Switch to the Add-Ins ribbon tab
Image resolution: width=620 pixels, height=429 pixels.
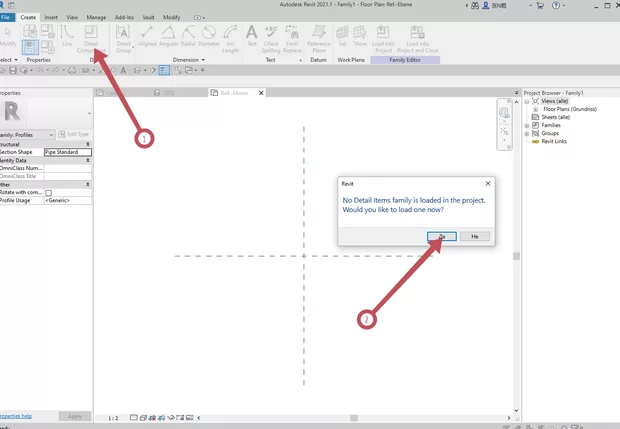click(124, 17)
